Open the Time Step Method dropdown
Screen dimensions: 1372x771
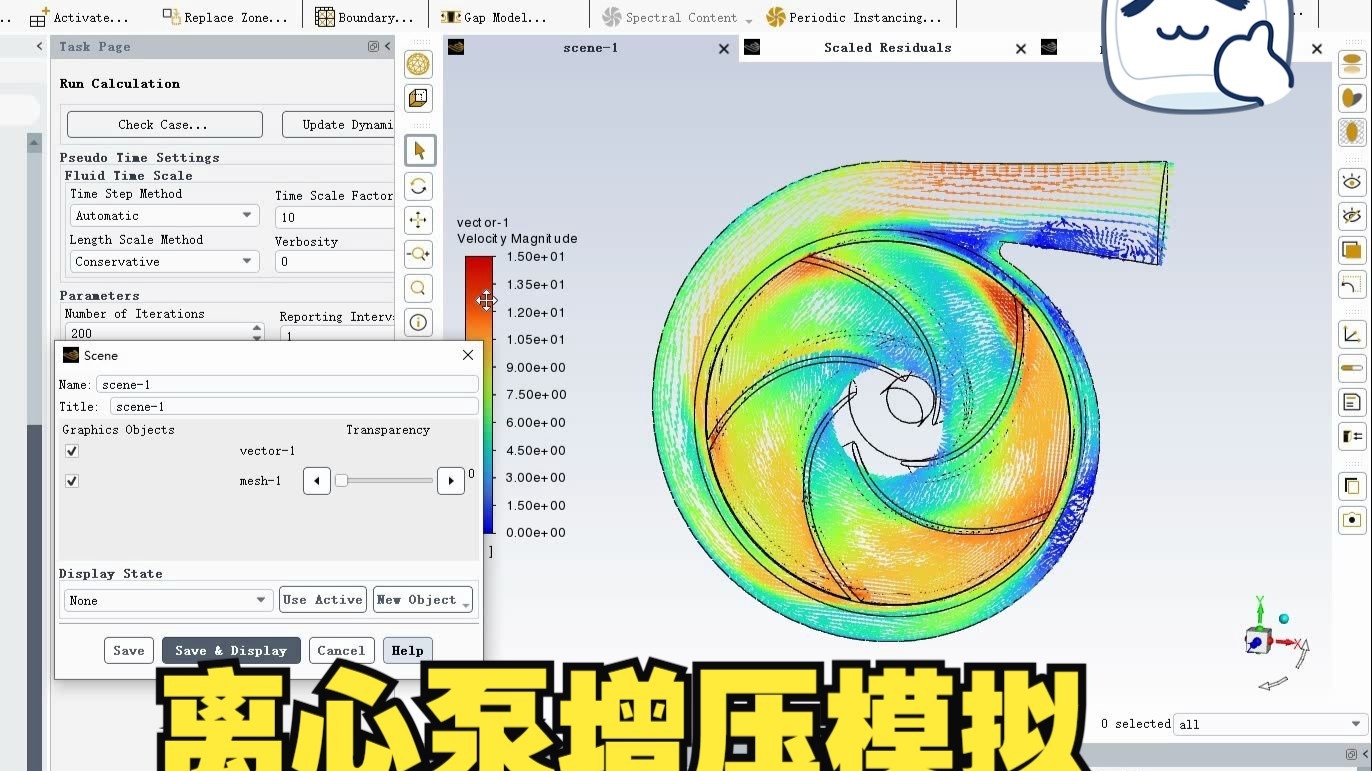click(246, 215)
